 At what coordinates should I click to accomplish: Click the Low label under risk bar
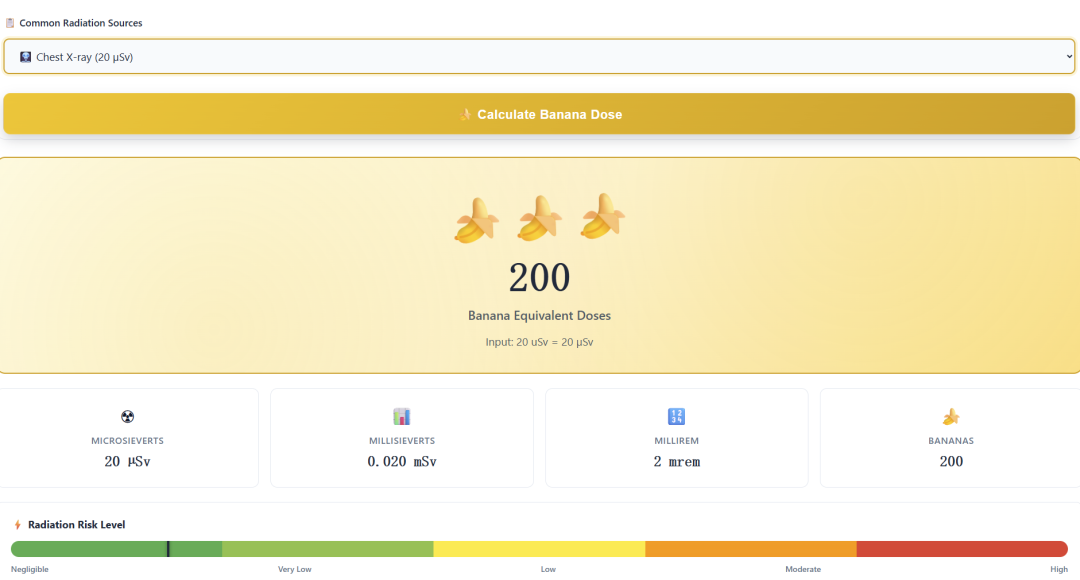click(x=548, y=569)
